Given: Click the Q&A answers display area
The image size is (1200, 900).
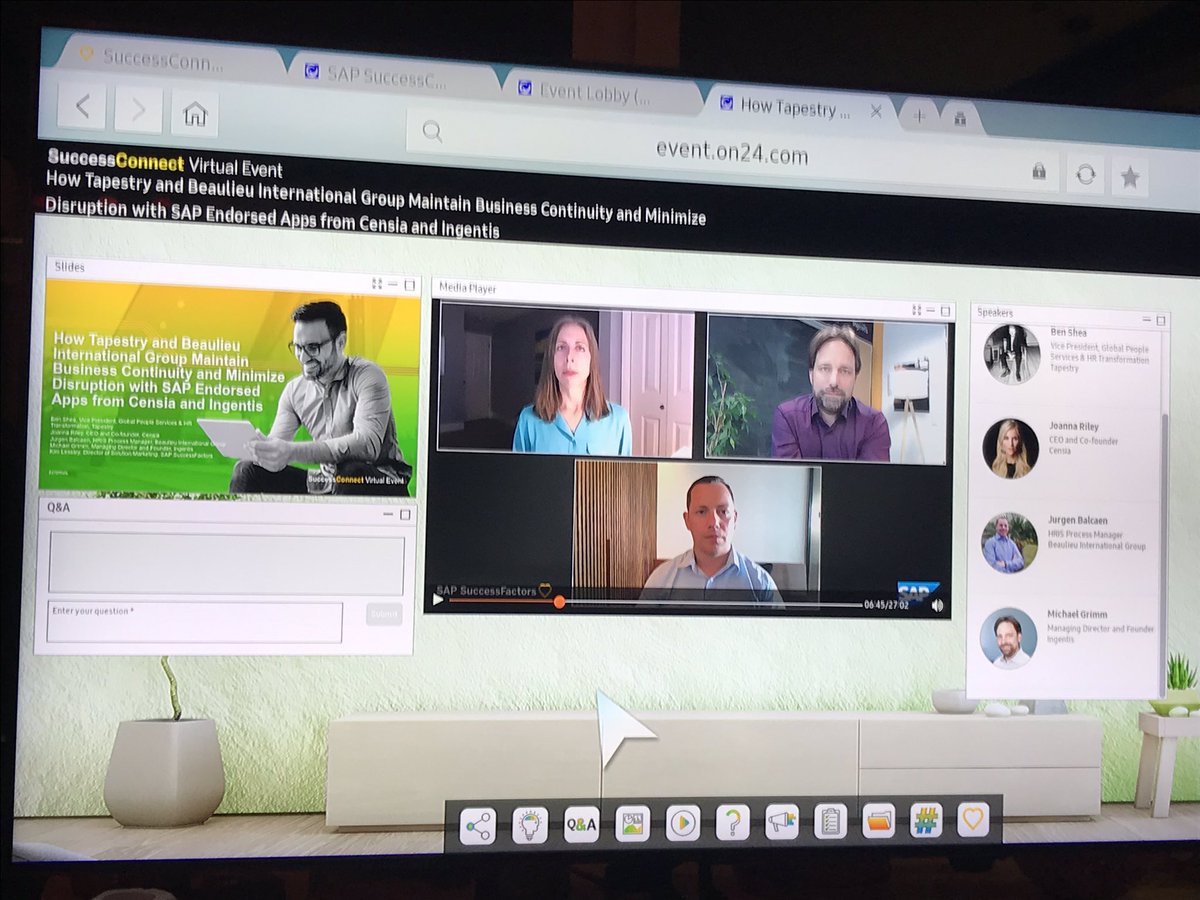Looking at the screenshot, I should click(x=226, y=565).
